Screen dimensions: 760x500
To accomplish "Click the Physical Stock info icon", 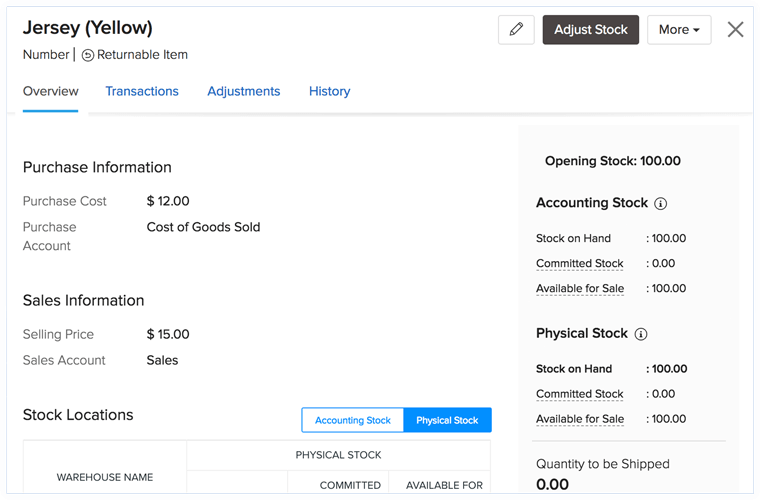I will [x=641, y=334].
